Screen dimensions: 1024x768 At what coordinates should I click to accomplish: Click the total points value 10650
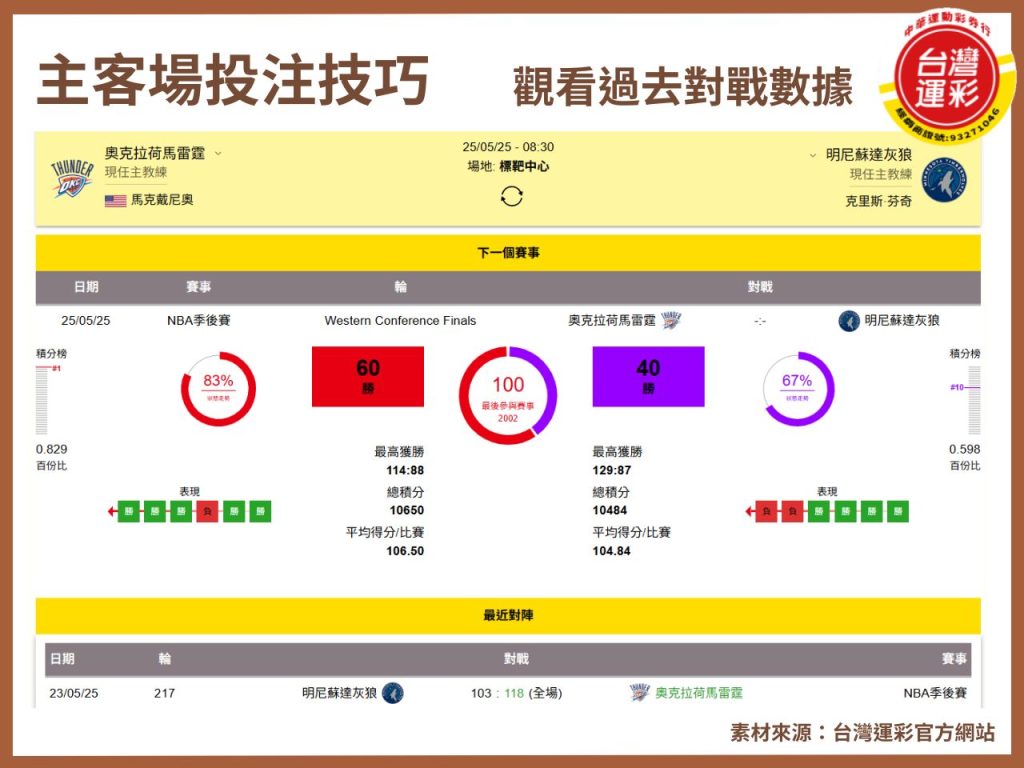pos(407,510)
